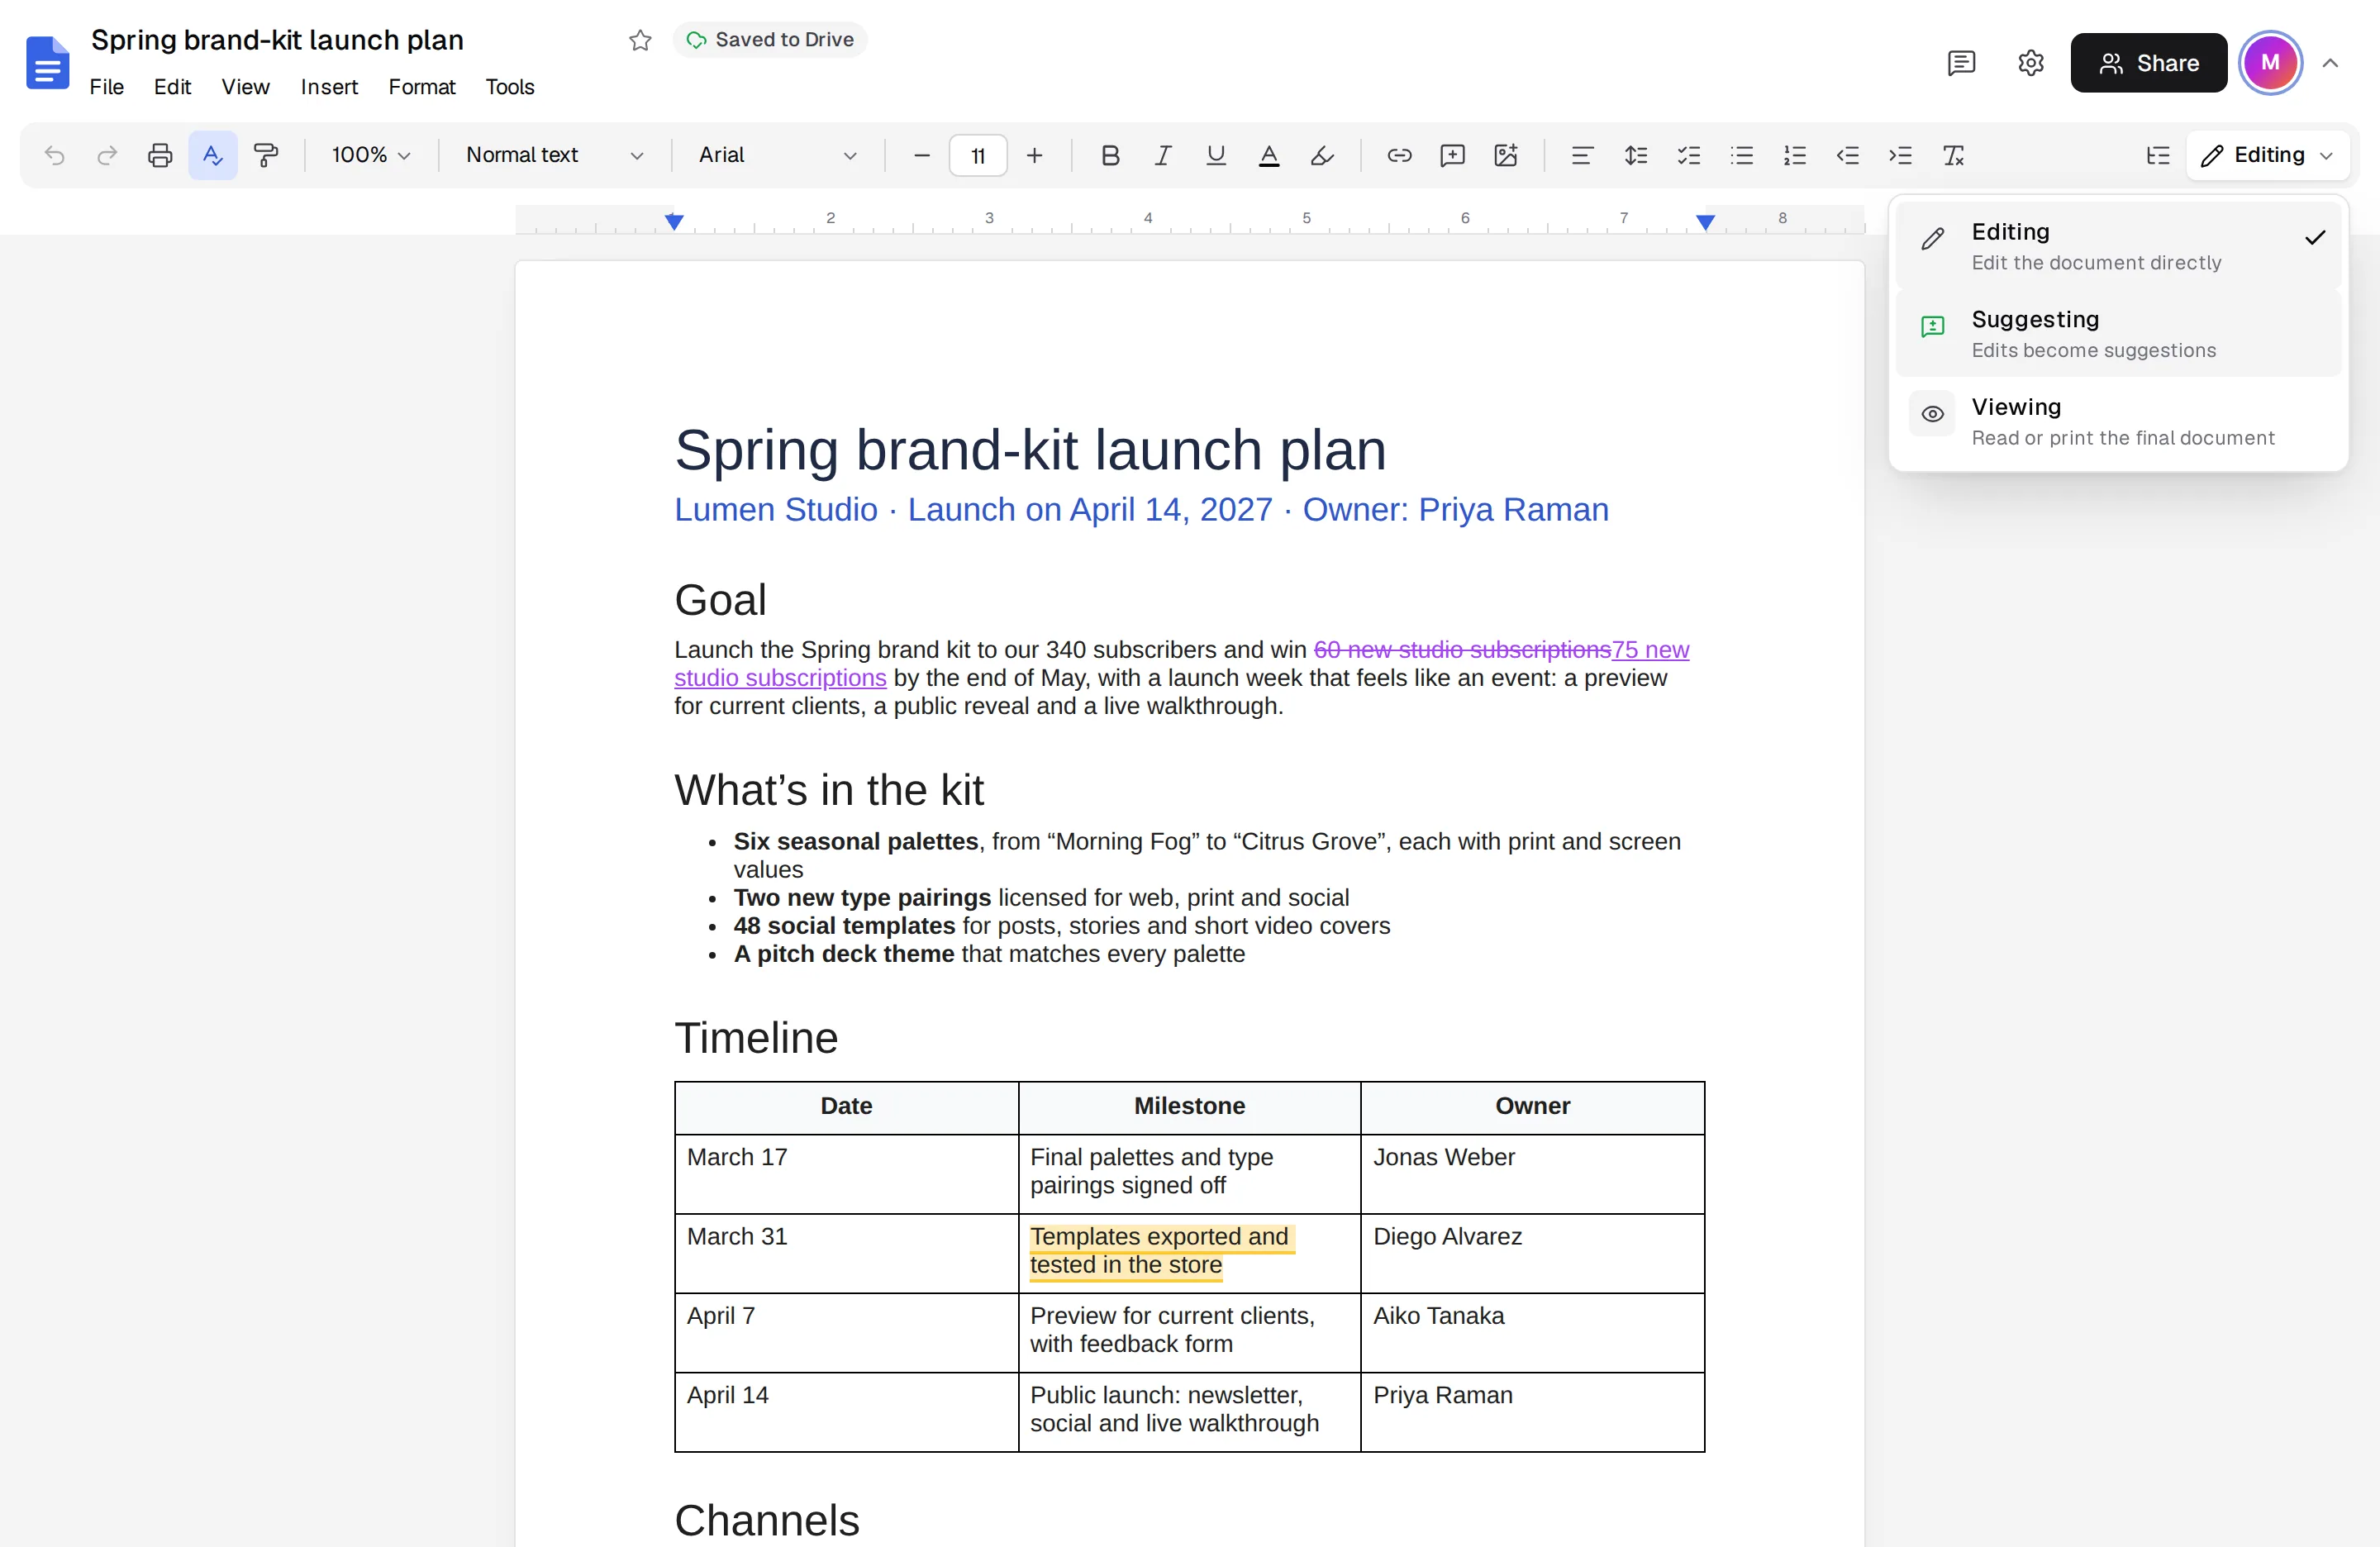Insert a bulleted list
The height and width of the screenshot is (1547, 2380).
click(1742, 155)
